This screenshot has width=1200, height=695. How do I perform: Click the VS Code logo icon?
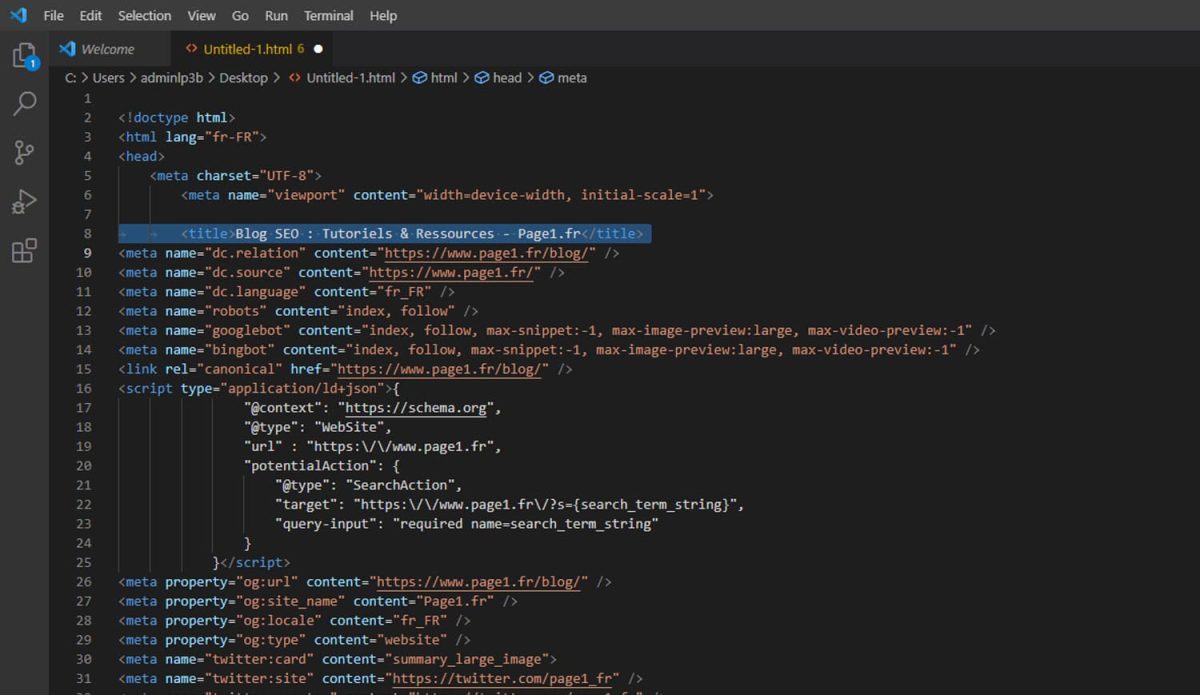click(18, 15)
